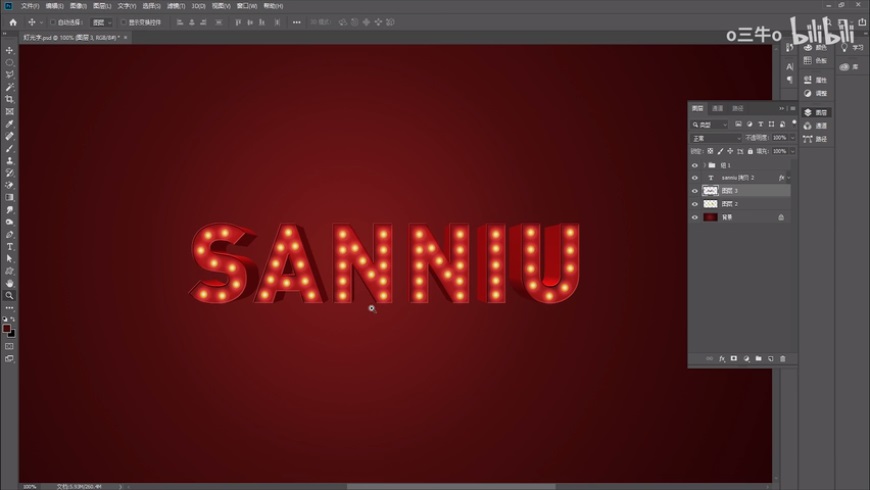
Task: Click the foreground color swatch
Action: point(6,327)
